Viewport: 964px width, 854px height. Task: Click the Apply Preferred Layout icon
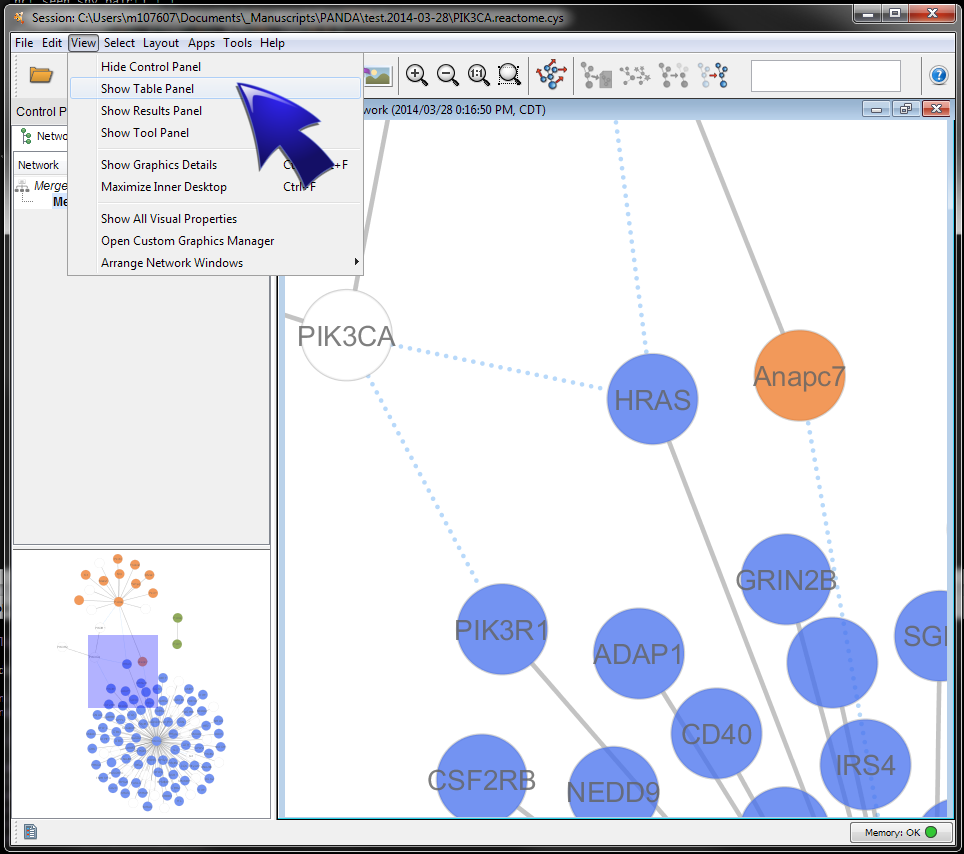551,75
